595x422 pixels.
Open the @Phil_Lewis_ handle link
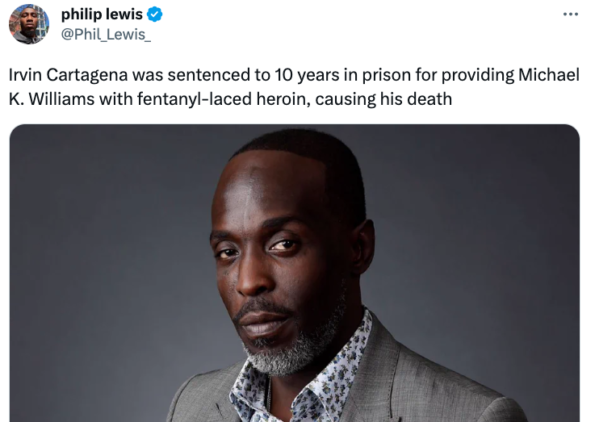[x=106, y=35]
